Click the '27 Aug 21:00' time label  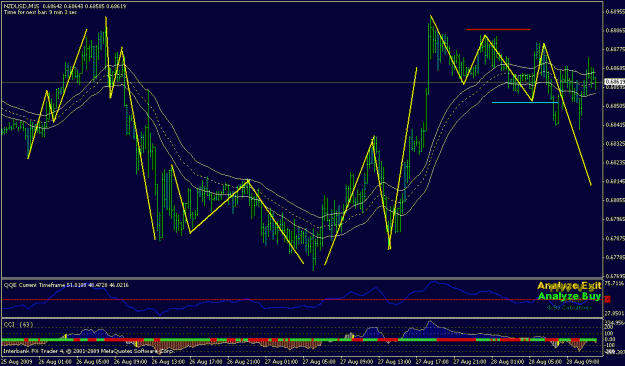pos(469,362)
